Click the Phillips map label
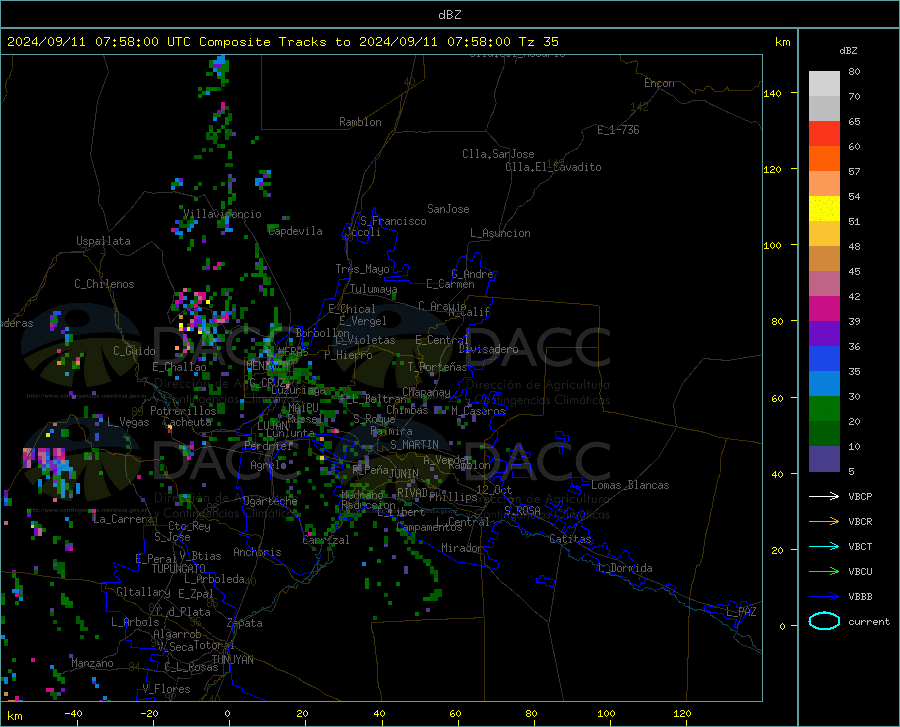The height and width of the screenshot is (727, 900). pos(453,497)
